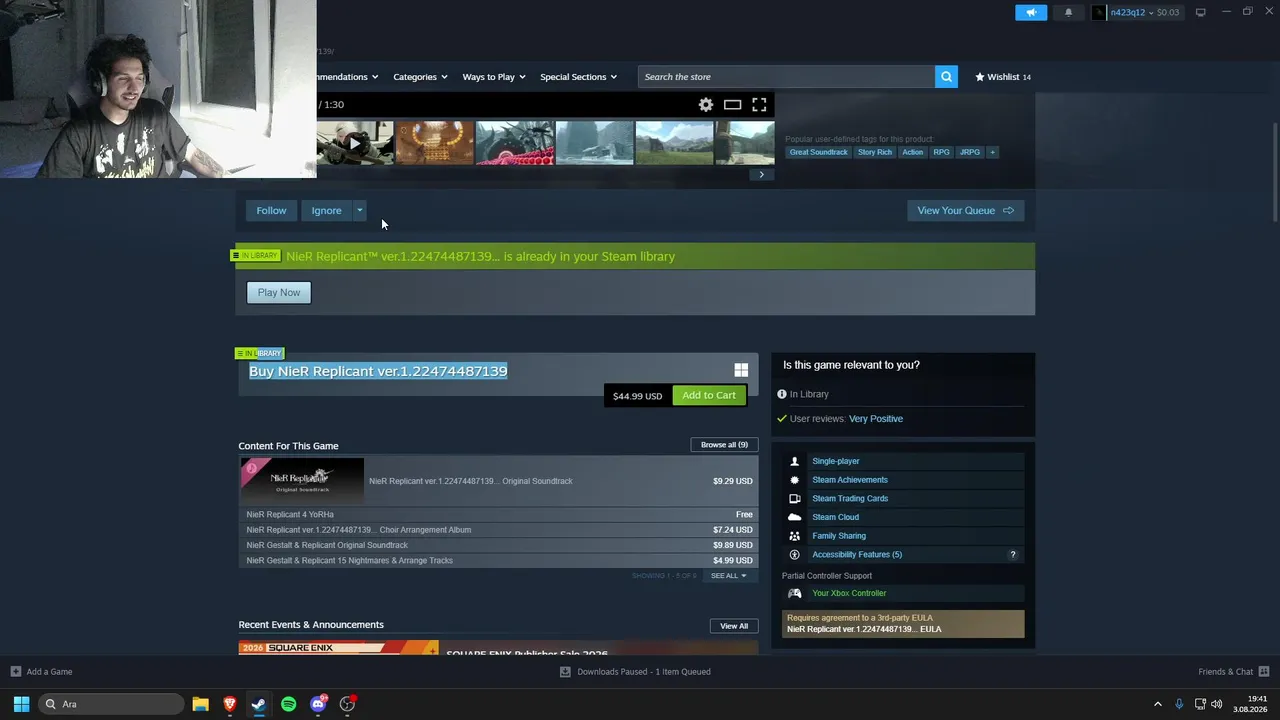Open the Story Rich tag
This screenshot has height=720, width=1280.
pyautogui.click(x=874, y=152)
